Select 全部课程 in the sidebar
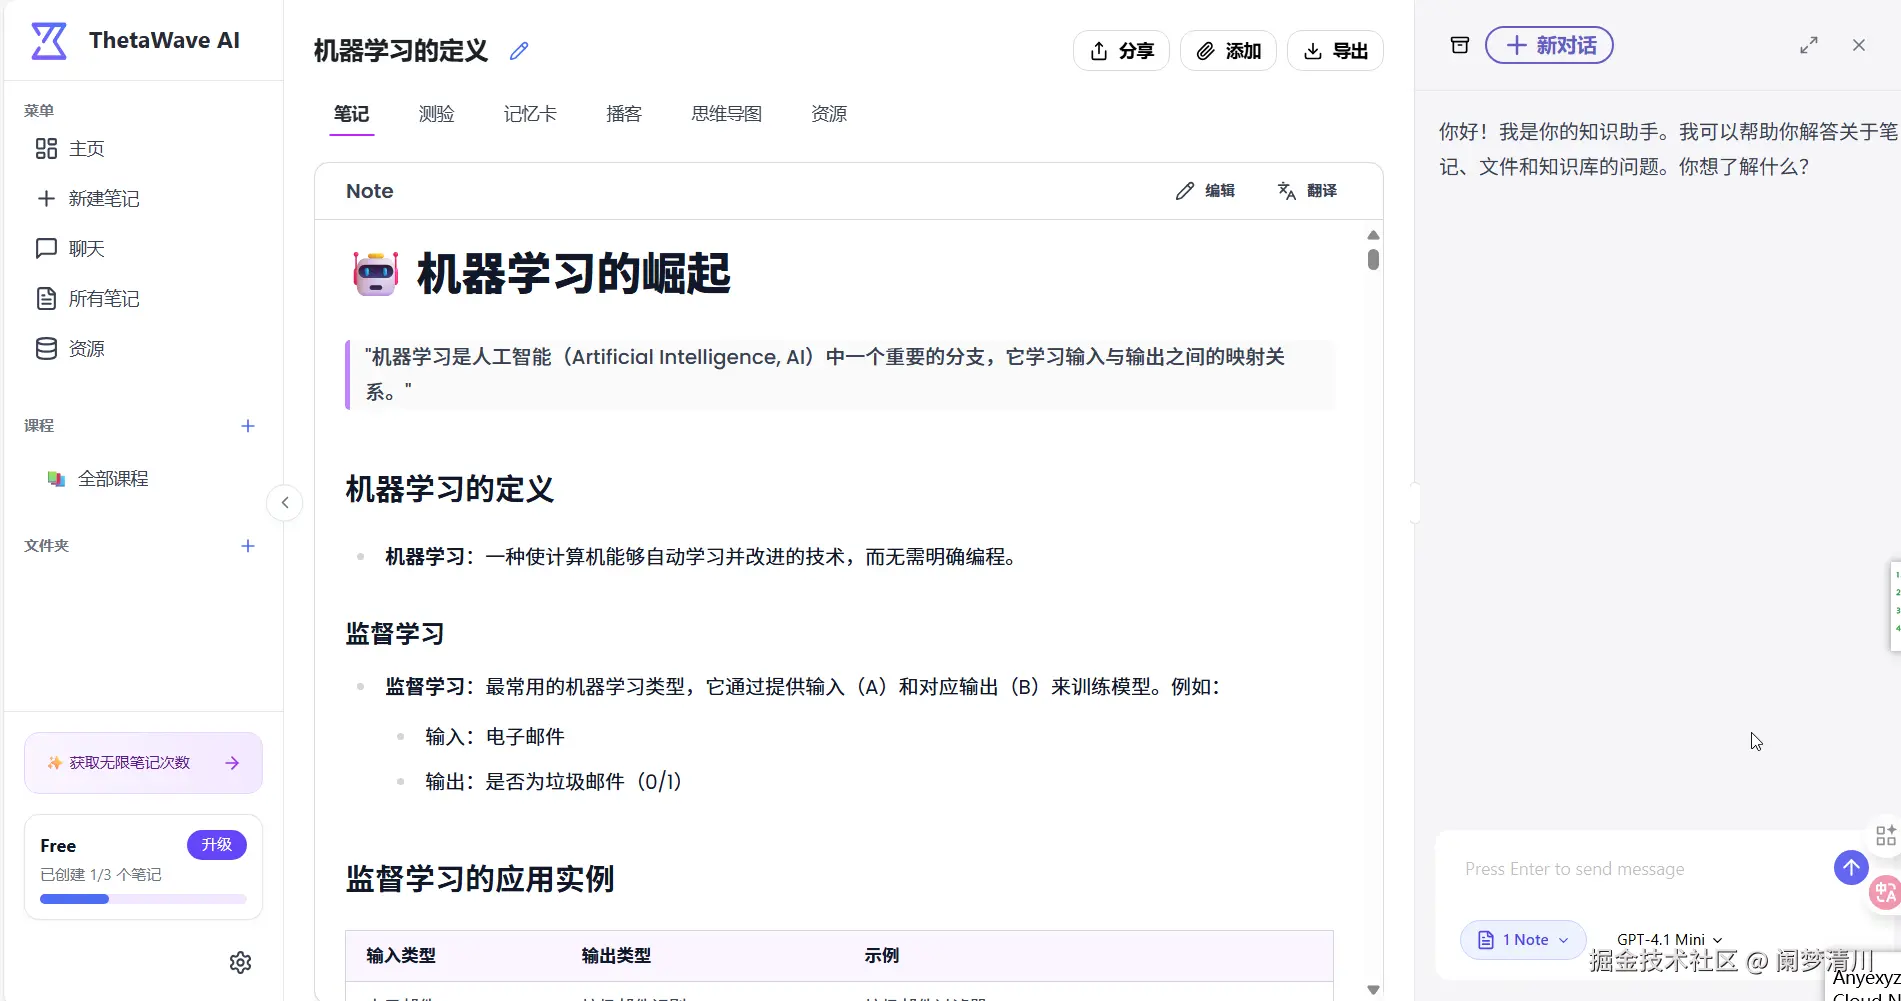 [98, 479]
